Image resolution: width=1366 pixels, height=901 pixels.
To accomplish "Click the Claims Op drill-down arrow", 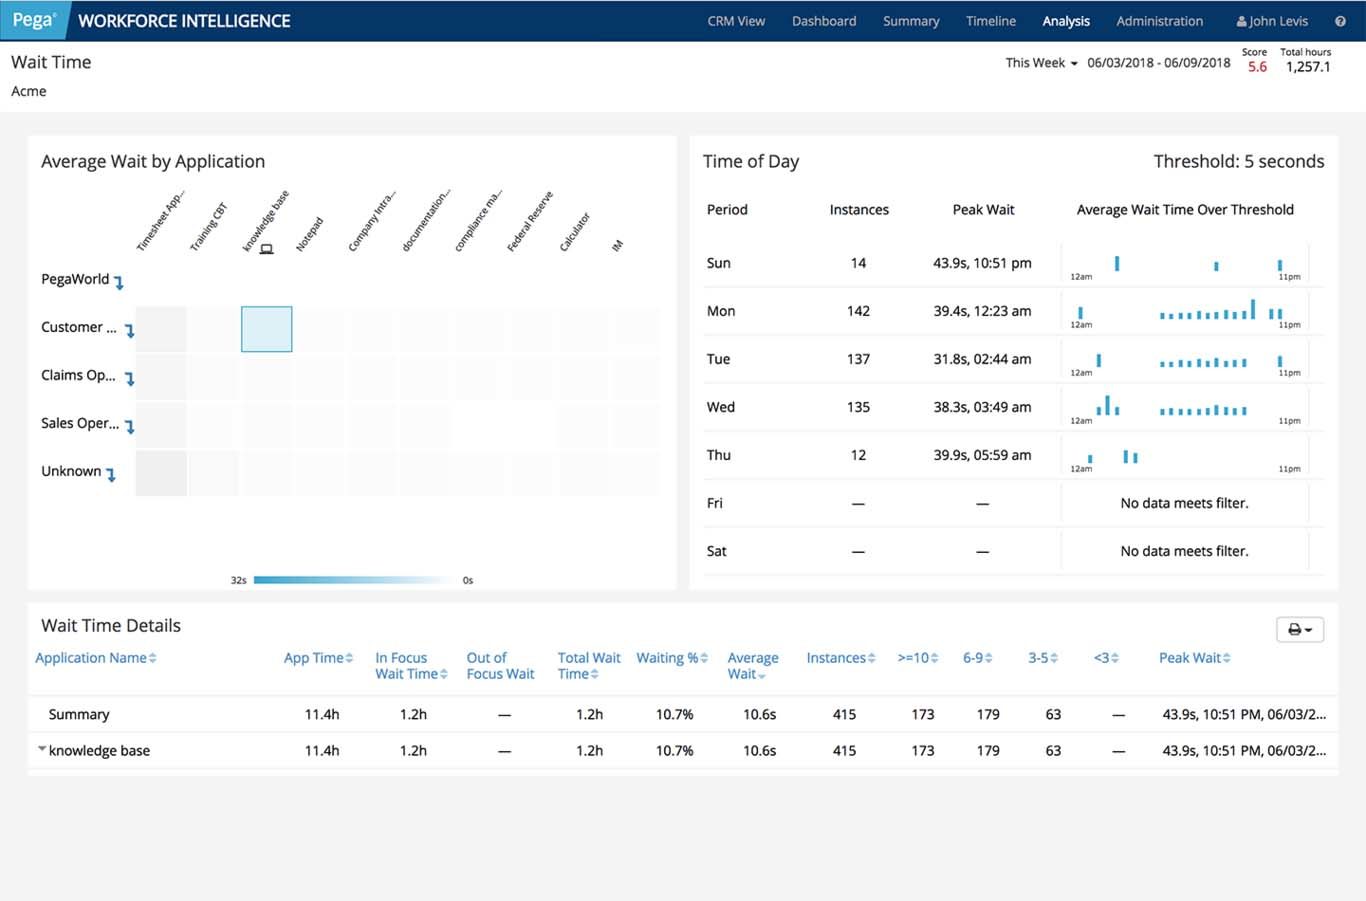I will tap(129, 379).
